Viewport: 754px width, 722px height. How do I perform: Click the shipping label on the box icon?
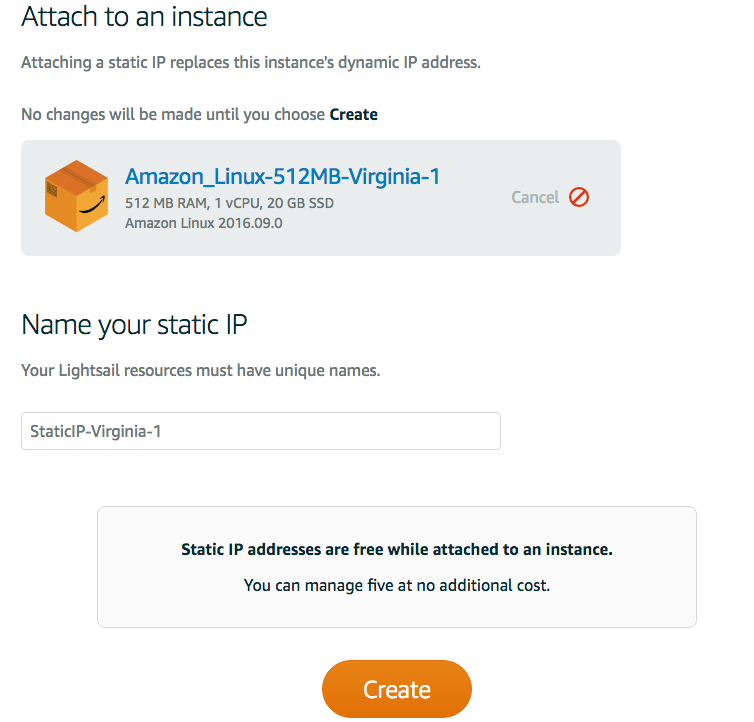(52, 190)
